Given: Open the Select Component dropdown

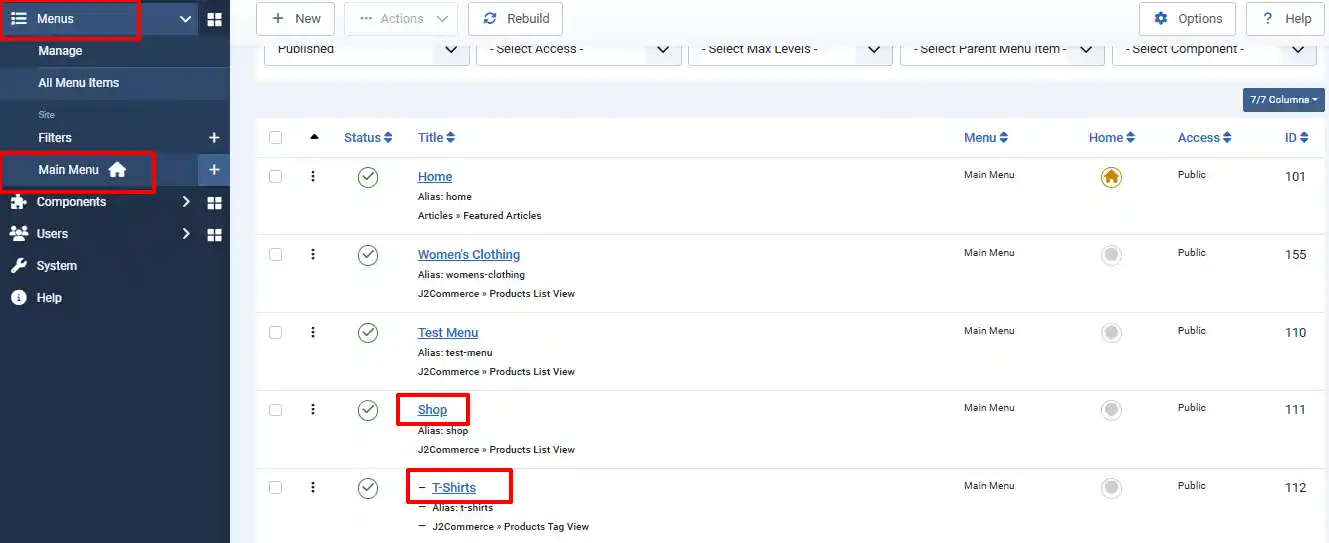Looking at the screenshot, I should click(1215, 49).
